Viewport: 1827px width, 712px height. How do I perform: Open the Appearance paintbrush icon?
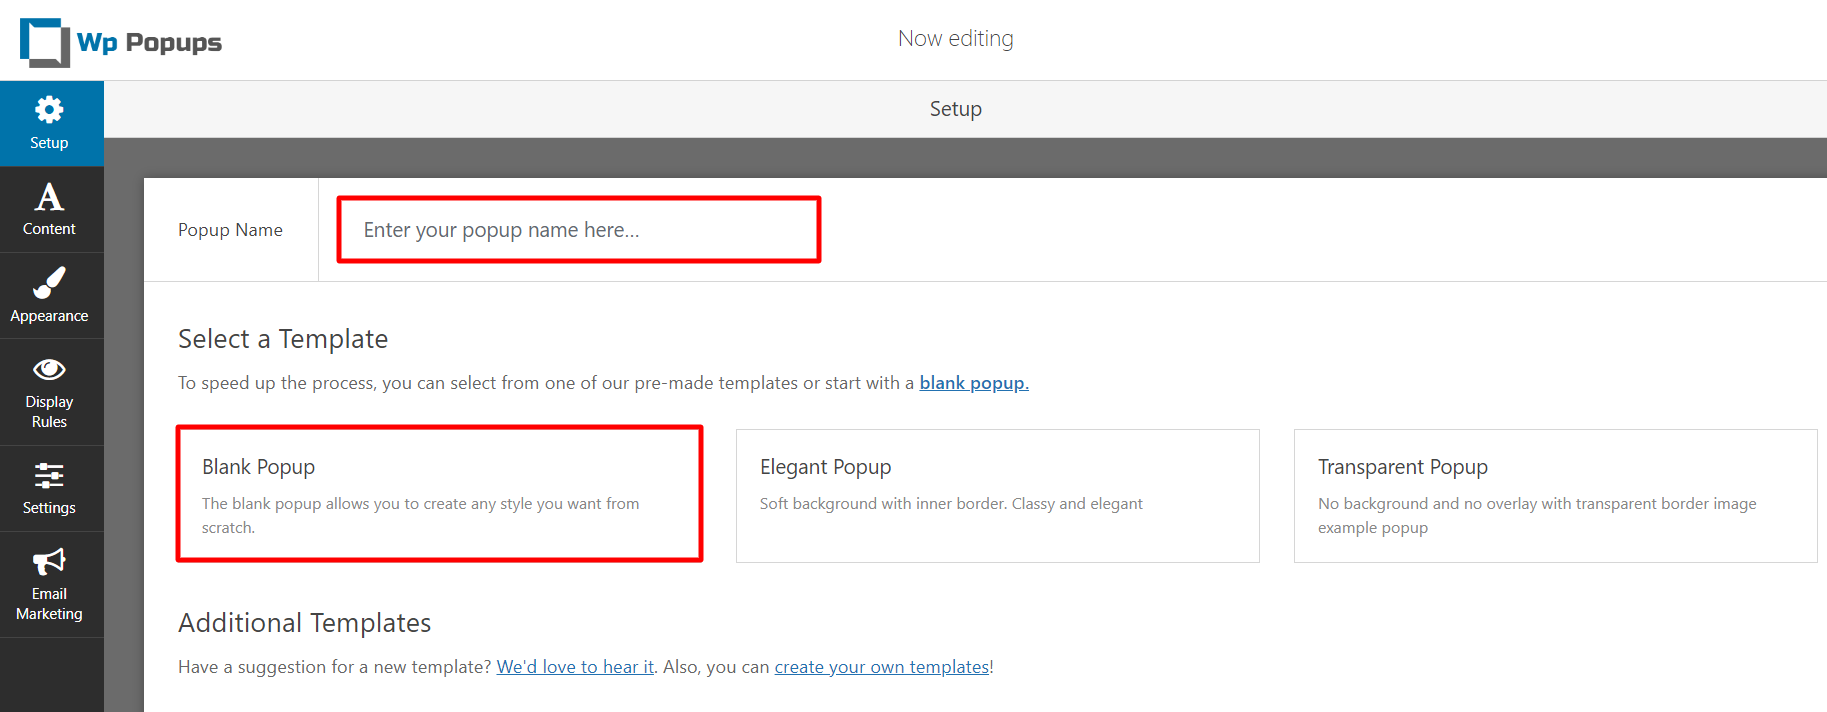[x=49, y=282]
